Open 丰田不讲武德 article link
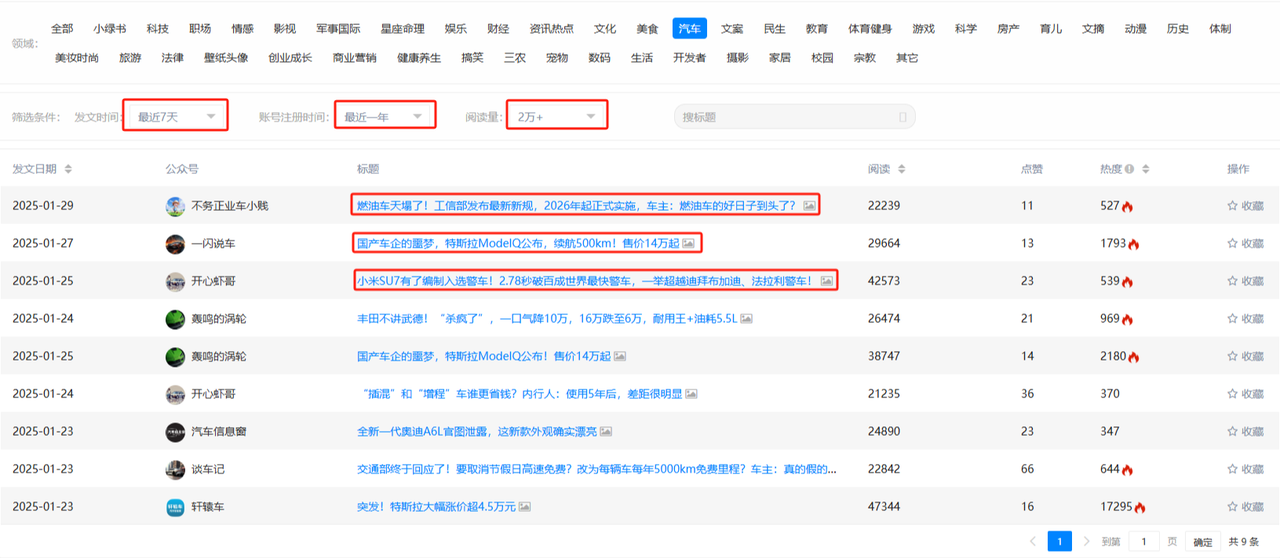 pos(547,319)
